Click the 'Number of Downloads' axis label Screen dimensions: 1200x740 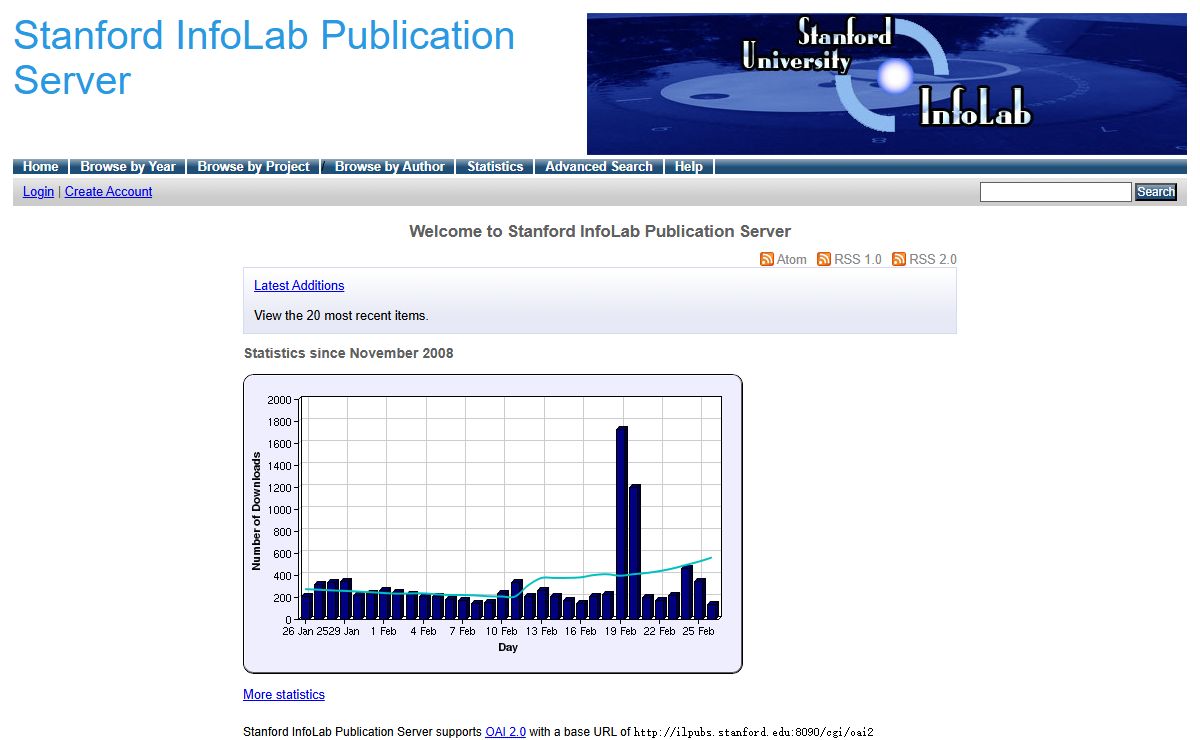256,511
